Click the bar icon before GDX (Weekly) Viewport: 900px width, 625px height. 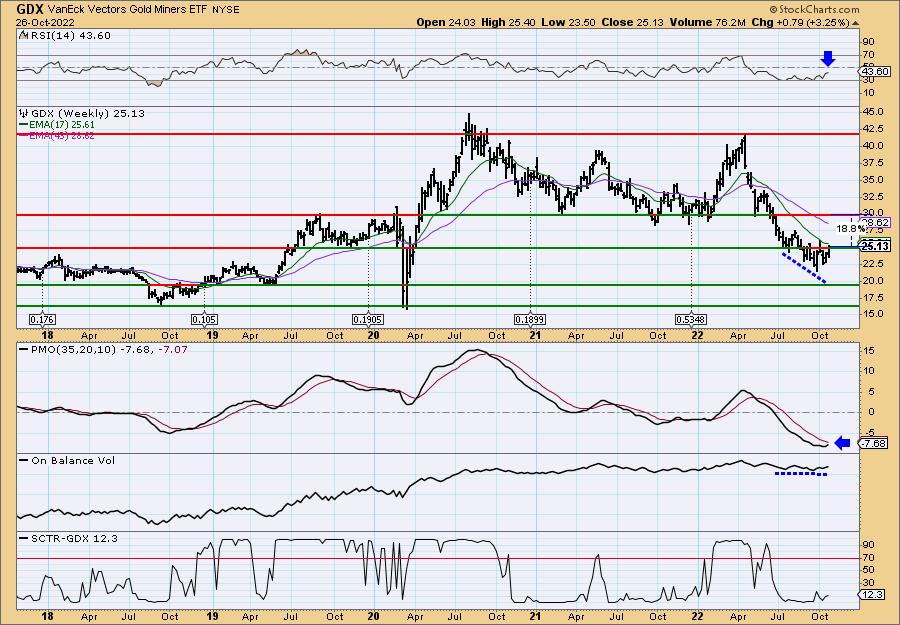coord(24,113)
